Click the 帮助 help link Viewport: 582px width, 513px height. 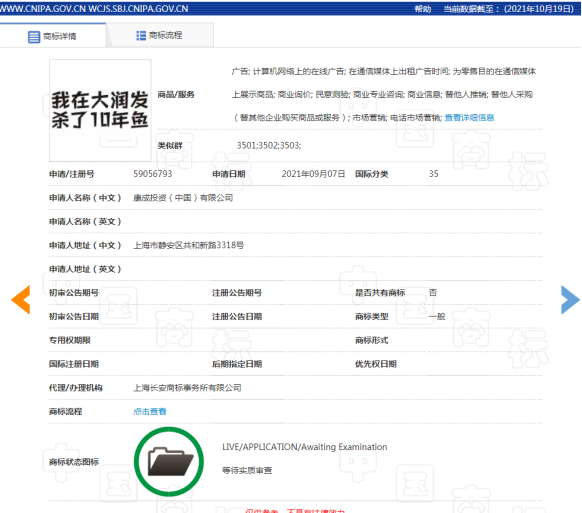tap(423, 9)
